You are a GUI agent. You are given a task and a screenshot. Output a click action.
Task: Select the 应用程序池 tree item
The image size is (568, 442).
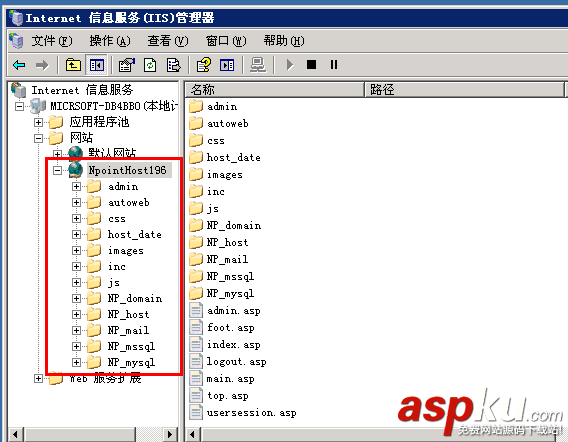[x=99, y=122]
